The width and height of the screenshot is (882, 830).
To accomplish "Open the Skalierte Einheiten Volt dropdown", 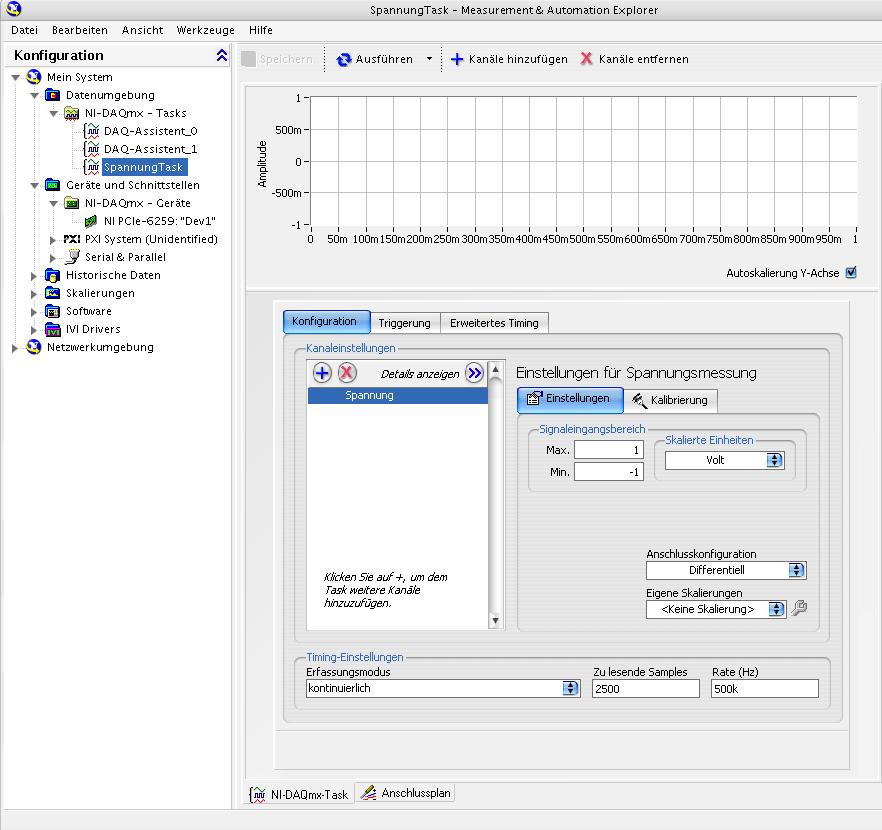I will [x=774, y=460].
